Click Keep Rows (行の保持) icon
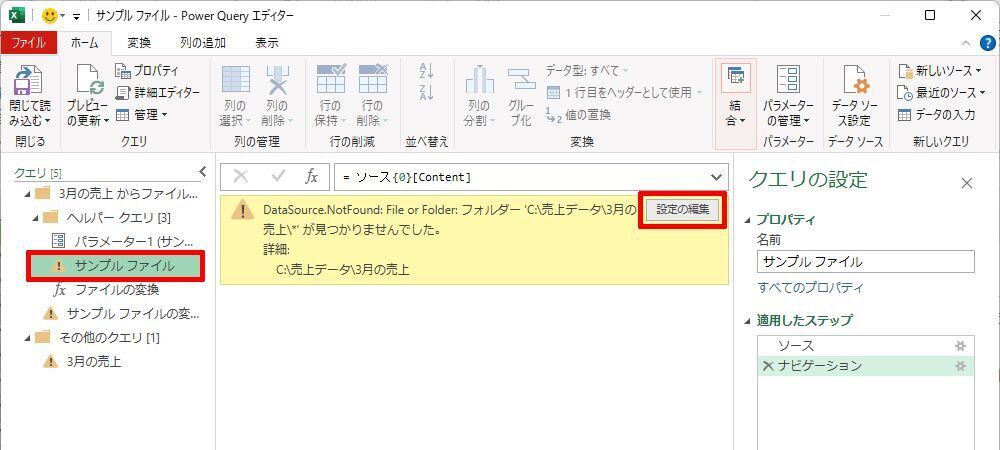Viewport: 1000px width, 450px height. (331, 79)
